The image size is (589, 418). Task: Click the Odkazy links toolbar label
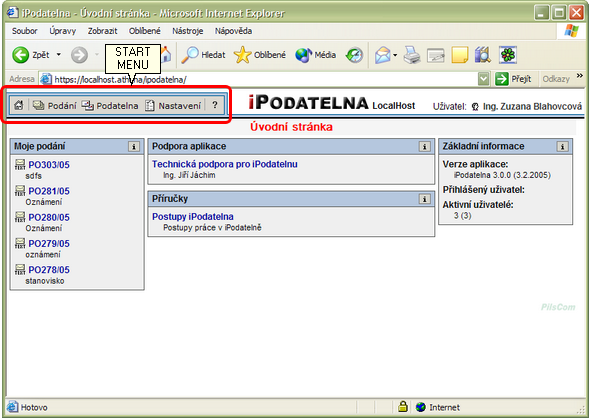point(556,79)
